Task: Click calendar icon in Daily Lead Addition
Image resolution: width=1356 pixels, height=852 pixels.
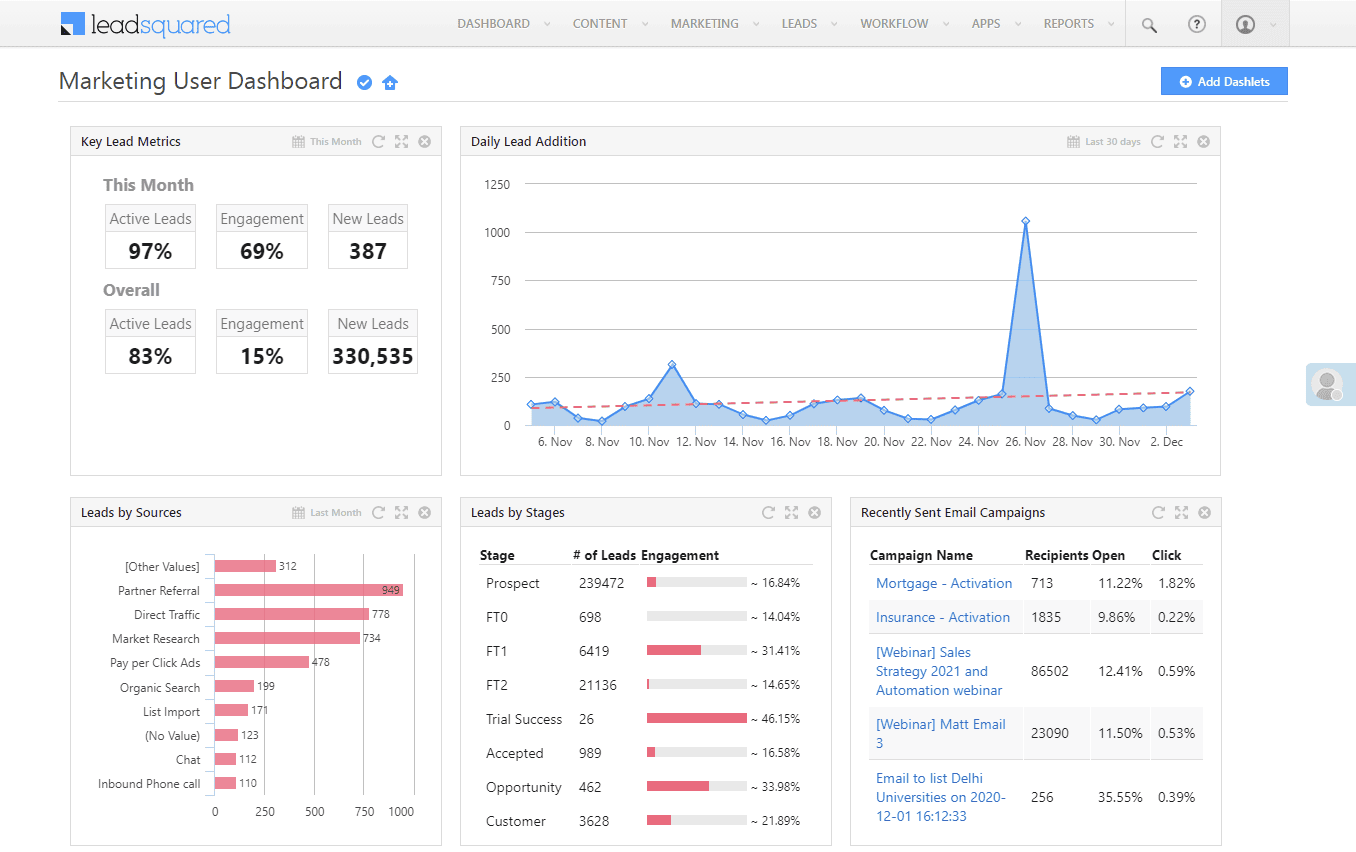Action: [x=1073, y=142]
